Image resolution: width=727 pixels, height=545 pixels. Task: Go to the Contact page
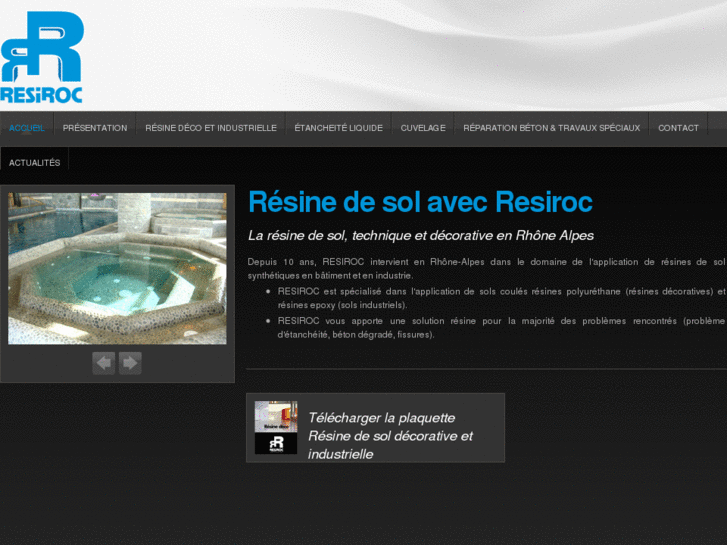[678, 128]
